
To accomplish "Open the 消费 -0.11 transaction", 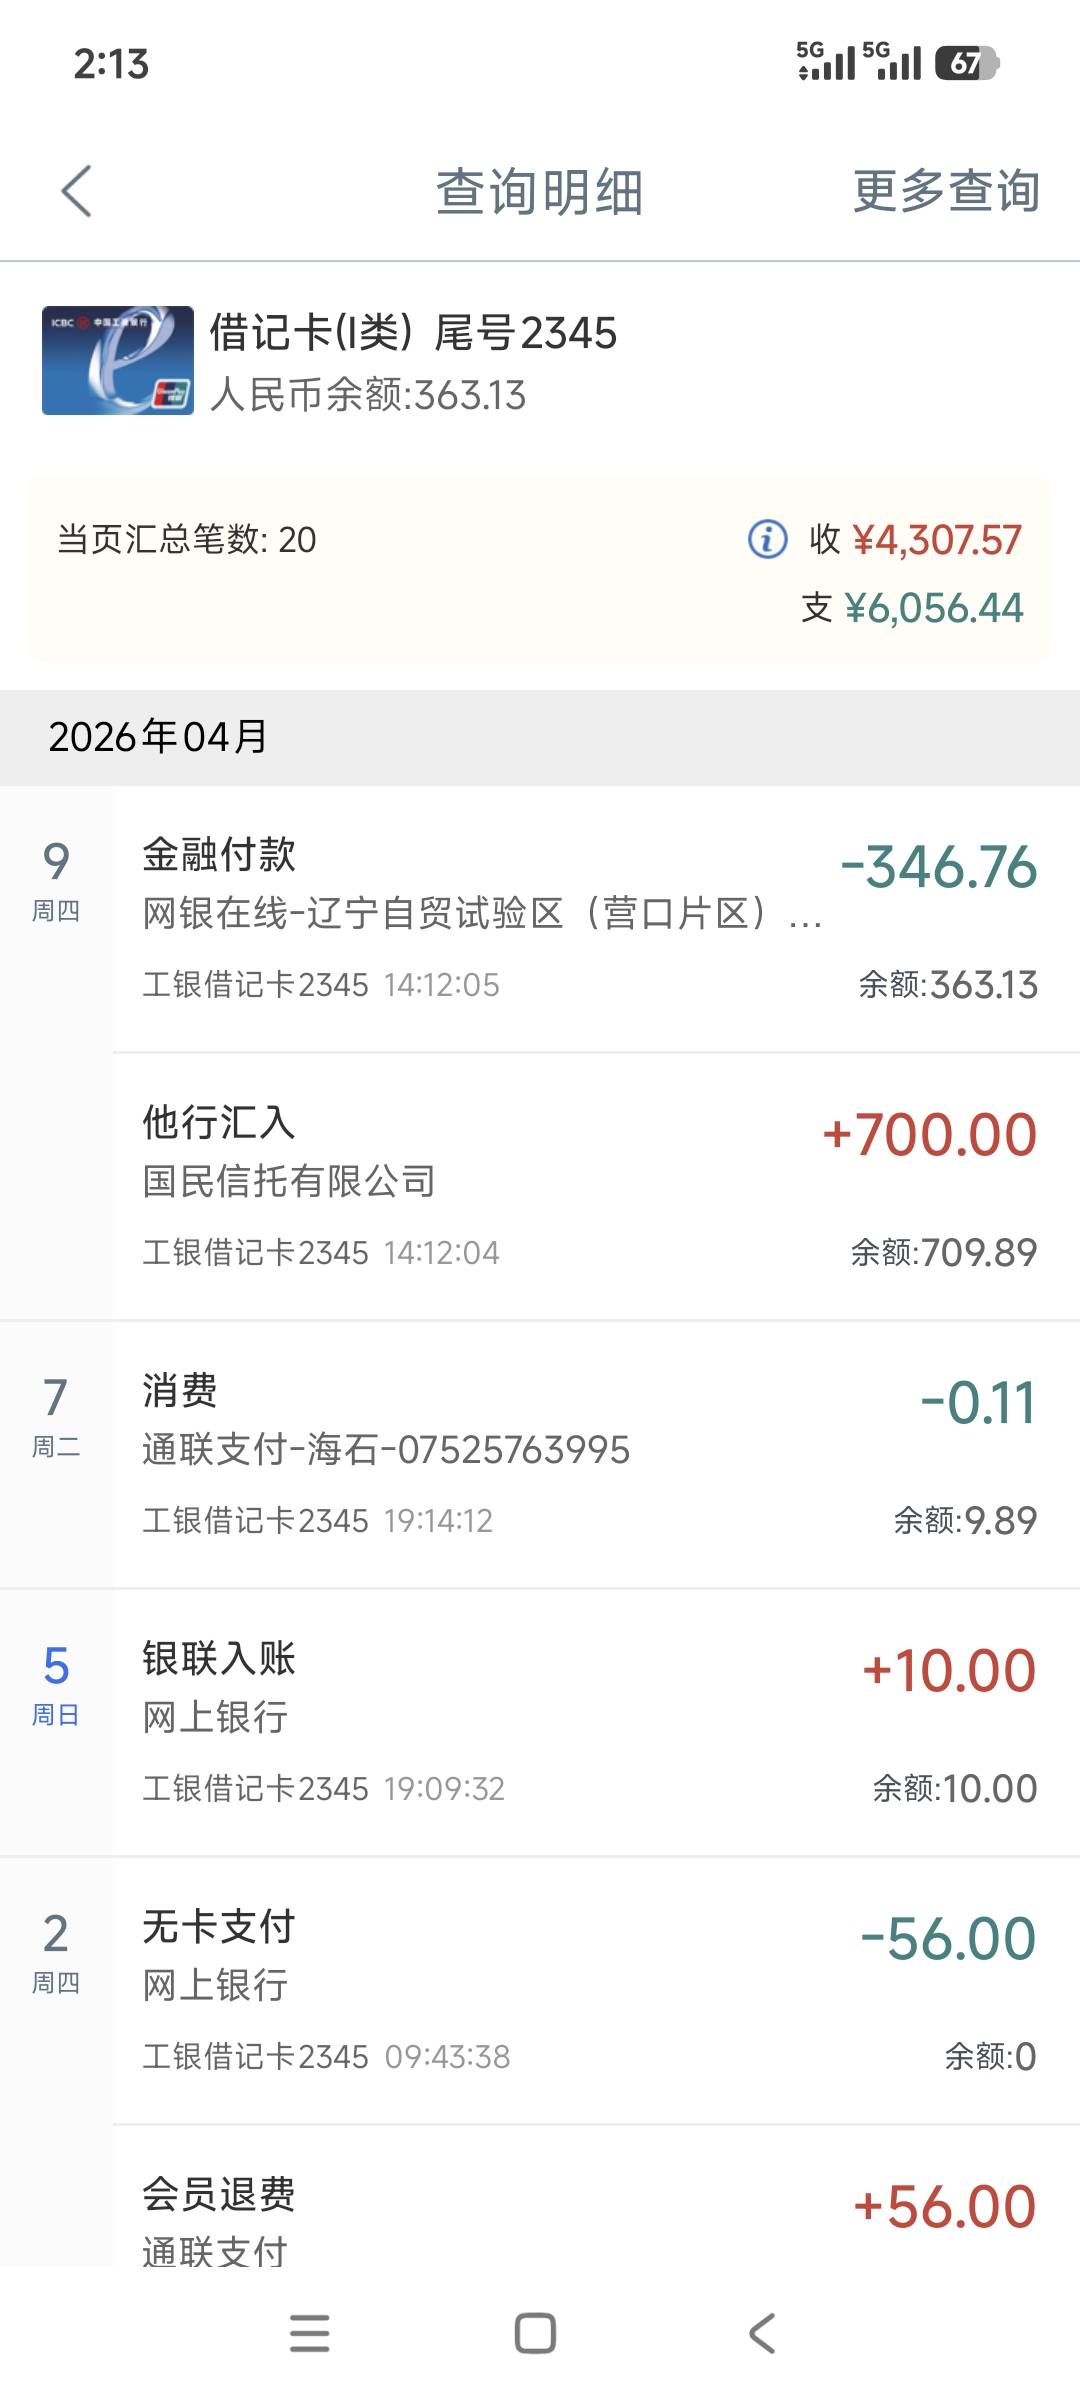I will pyautogui.click(x=590, y=1454).
